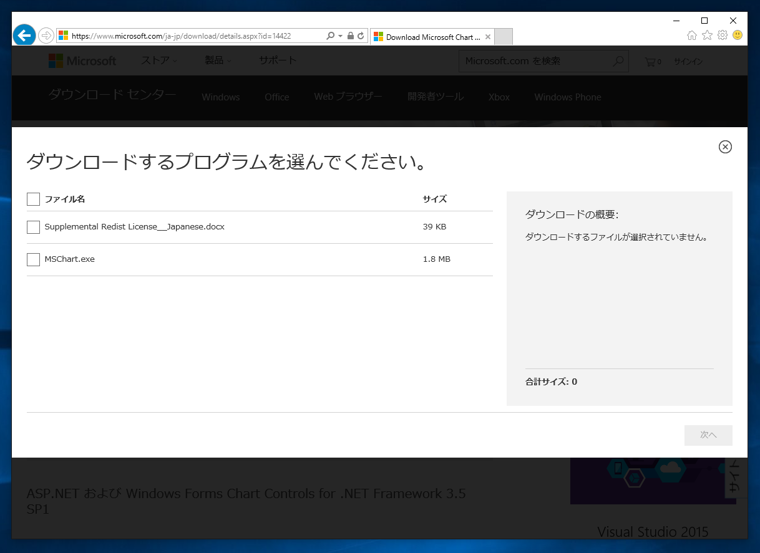Close the download dialog with X circle
This screenshot has height=553, width=760.
(x=725, y=147)
